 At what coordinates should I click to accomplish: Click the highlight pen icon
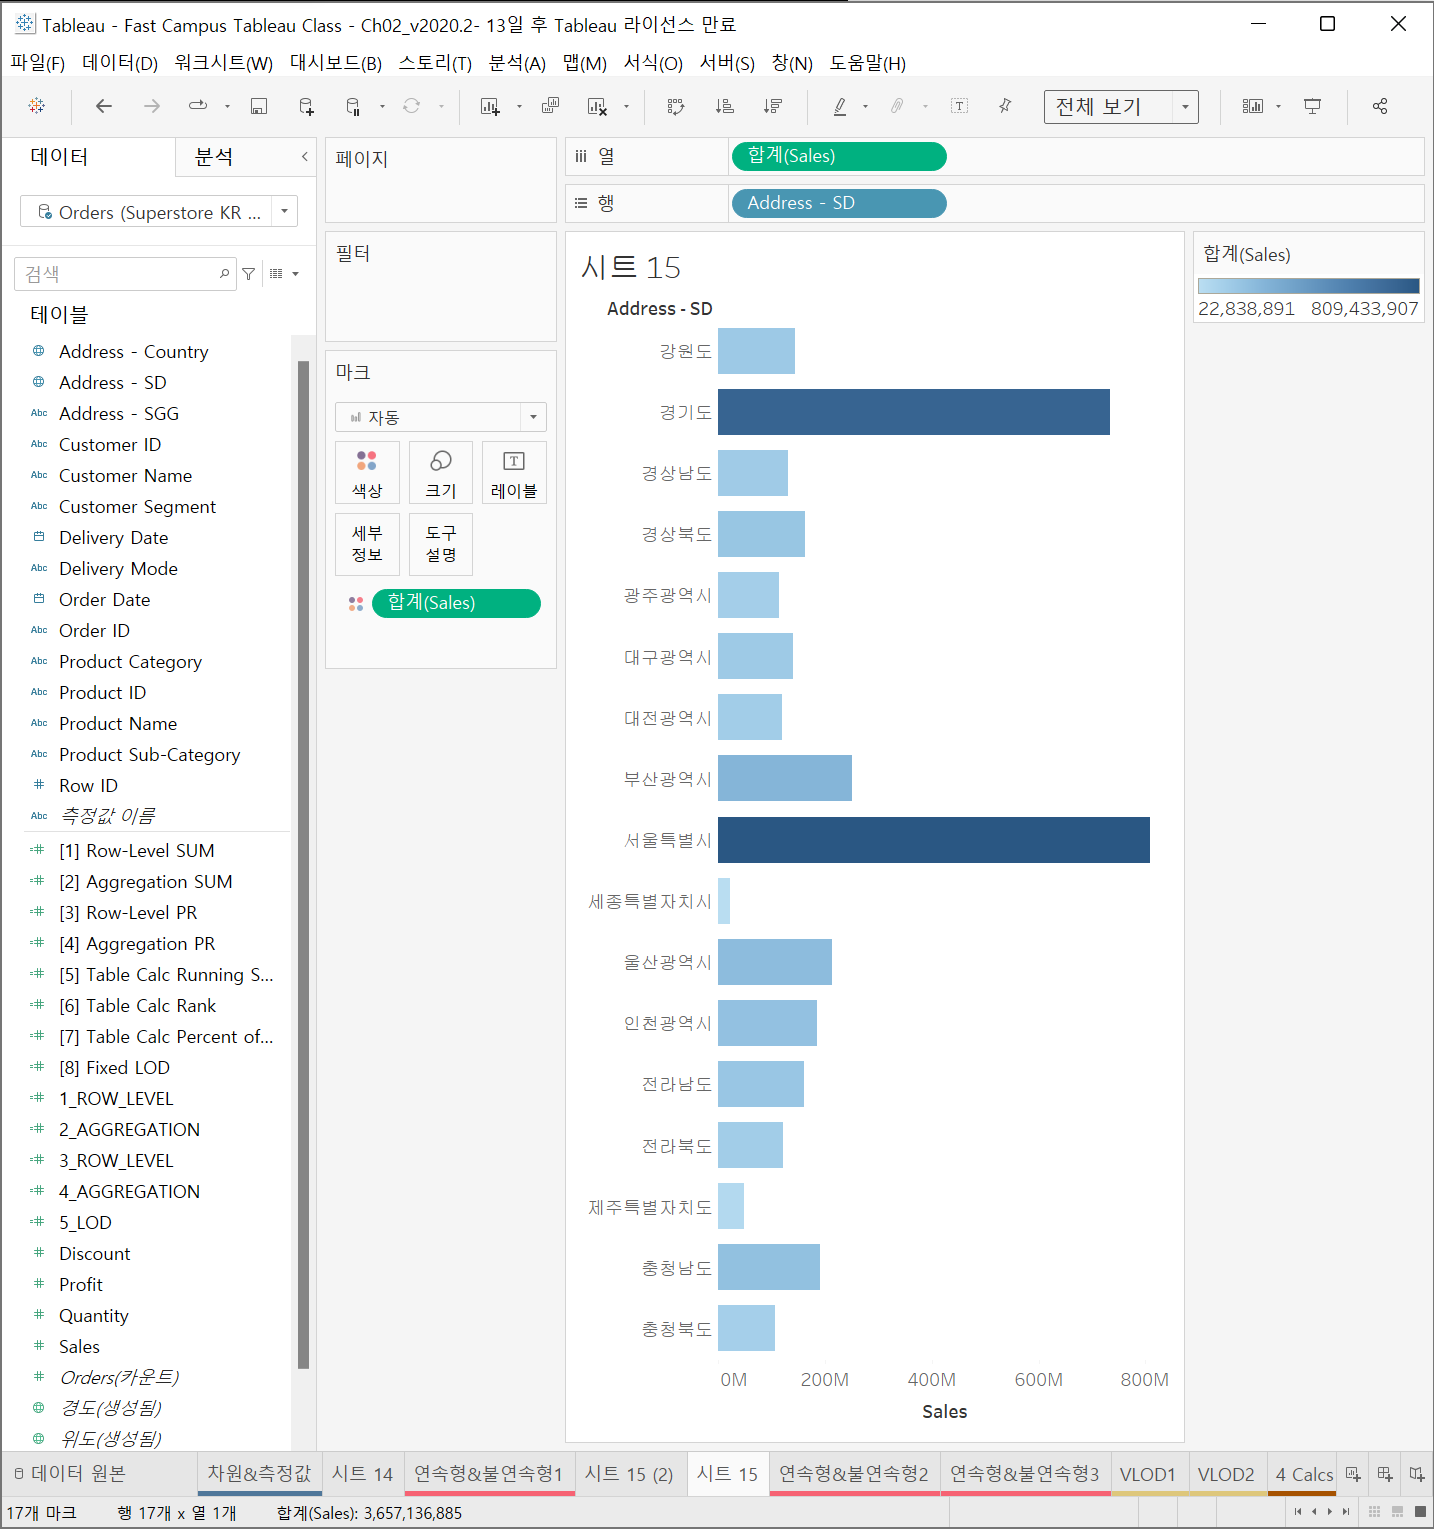pos(840,106)
